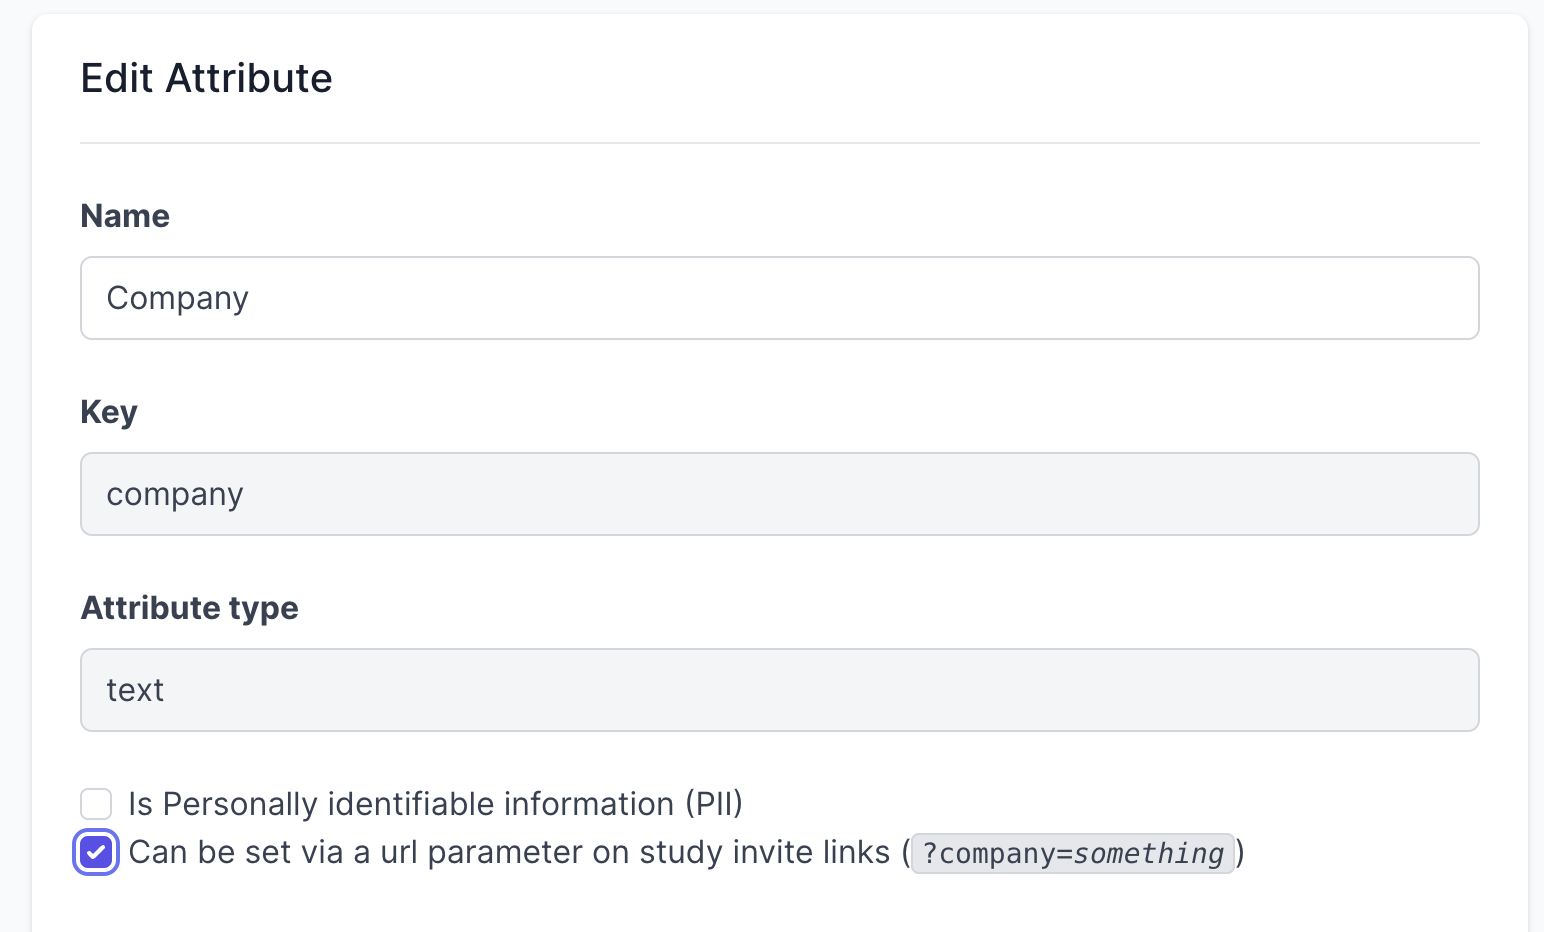Click the Name field label
The height and width of the screenshot is (932, 1544).
click(125, 216)
